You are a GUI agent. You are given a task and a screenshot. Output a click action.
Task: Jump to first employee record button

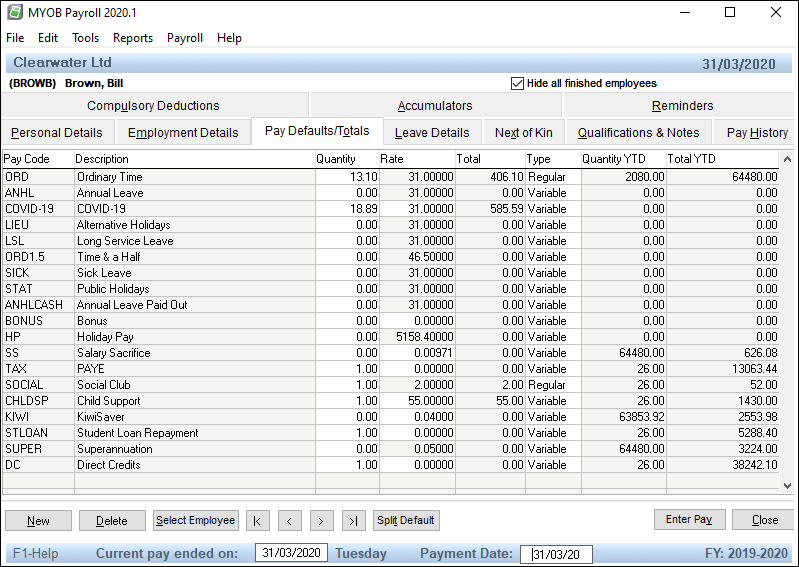click(x=257, y=520)
